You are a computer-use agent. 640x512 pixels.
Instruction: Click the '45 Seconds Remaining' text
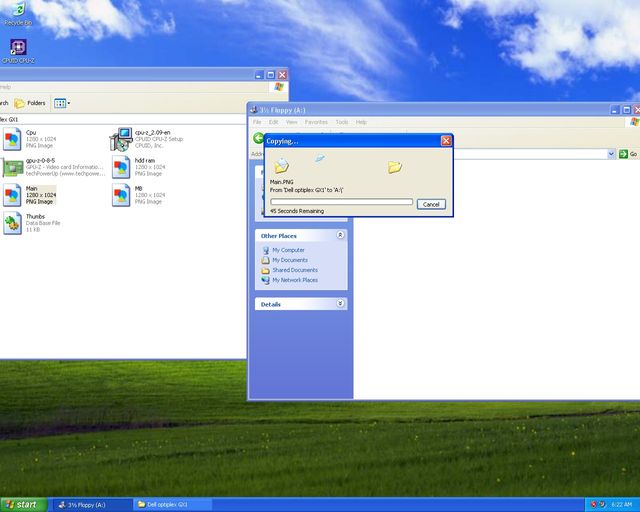297,211
